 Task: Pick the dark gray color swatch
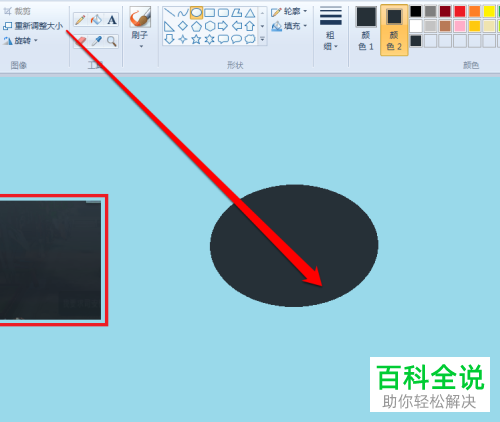430,11
